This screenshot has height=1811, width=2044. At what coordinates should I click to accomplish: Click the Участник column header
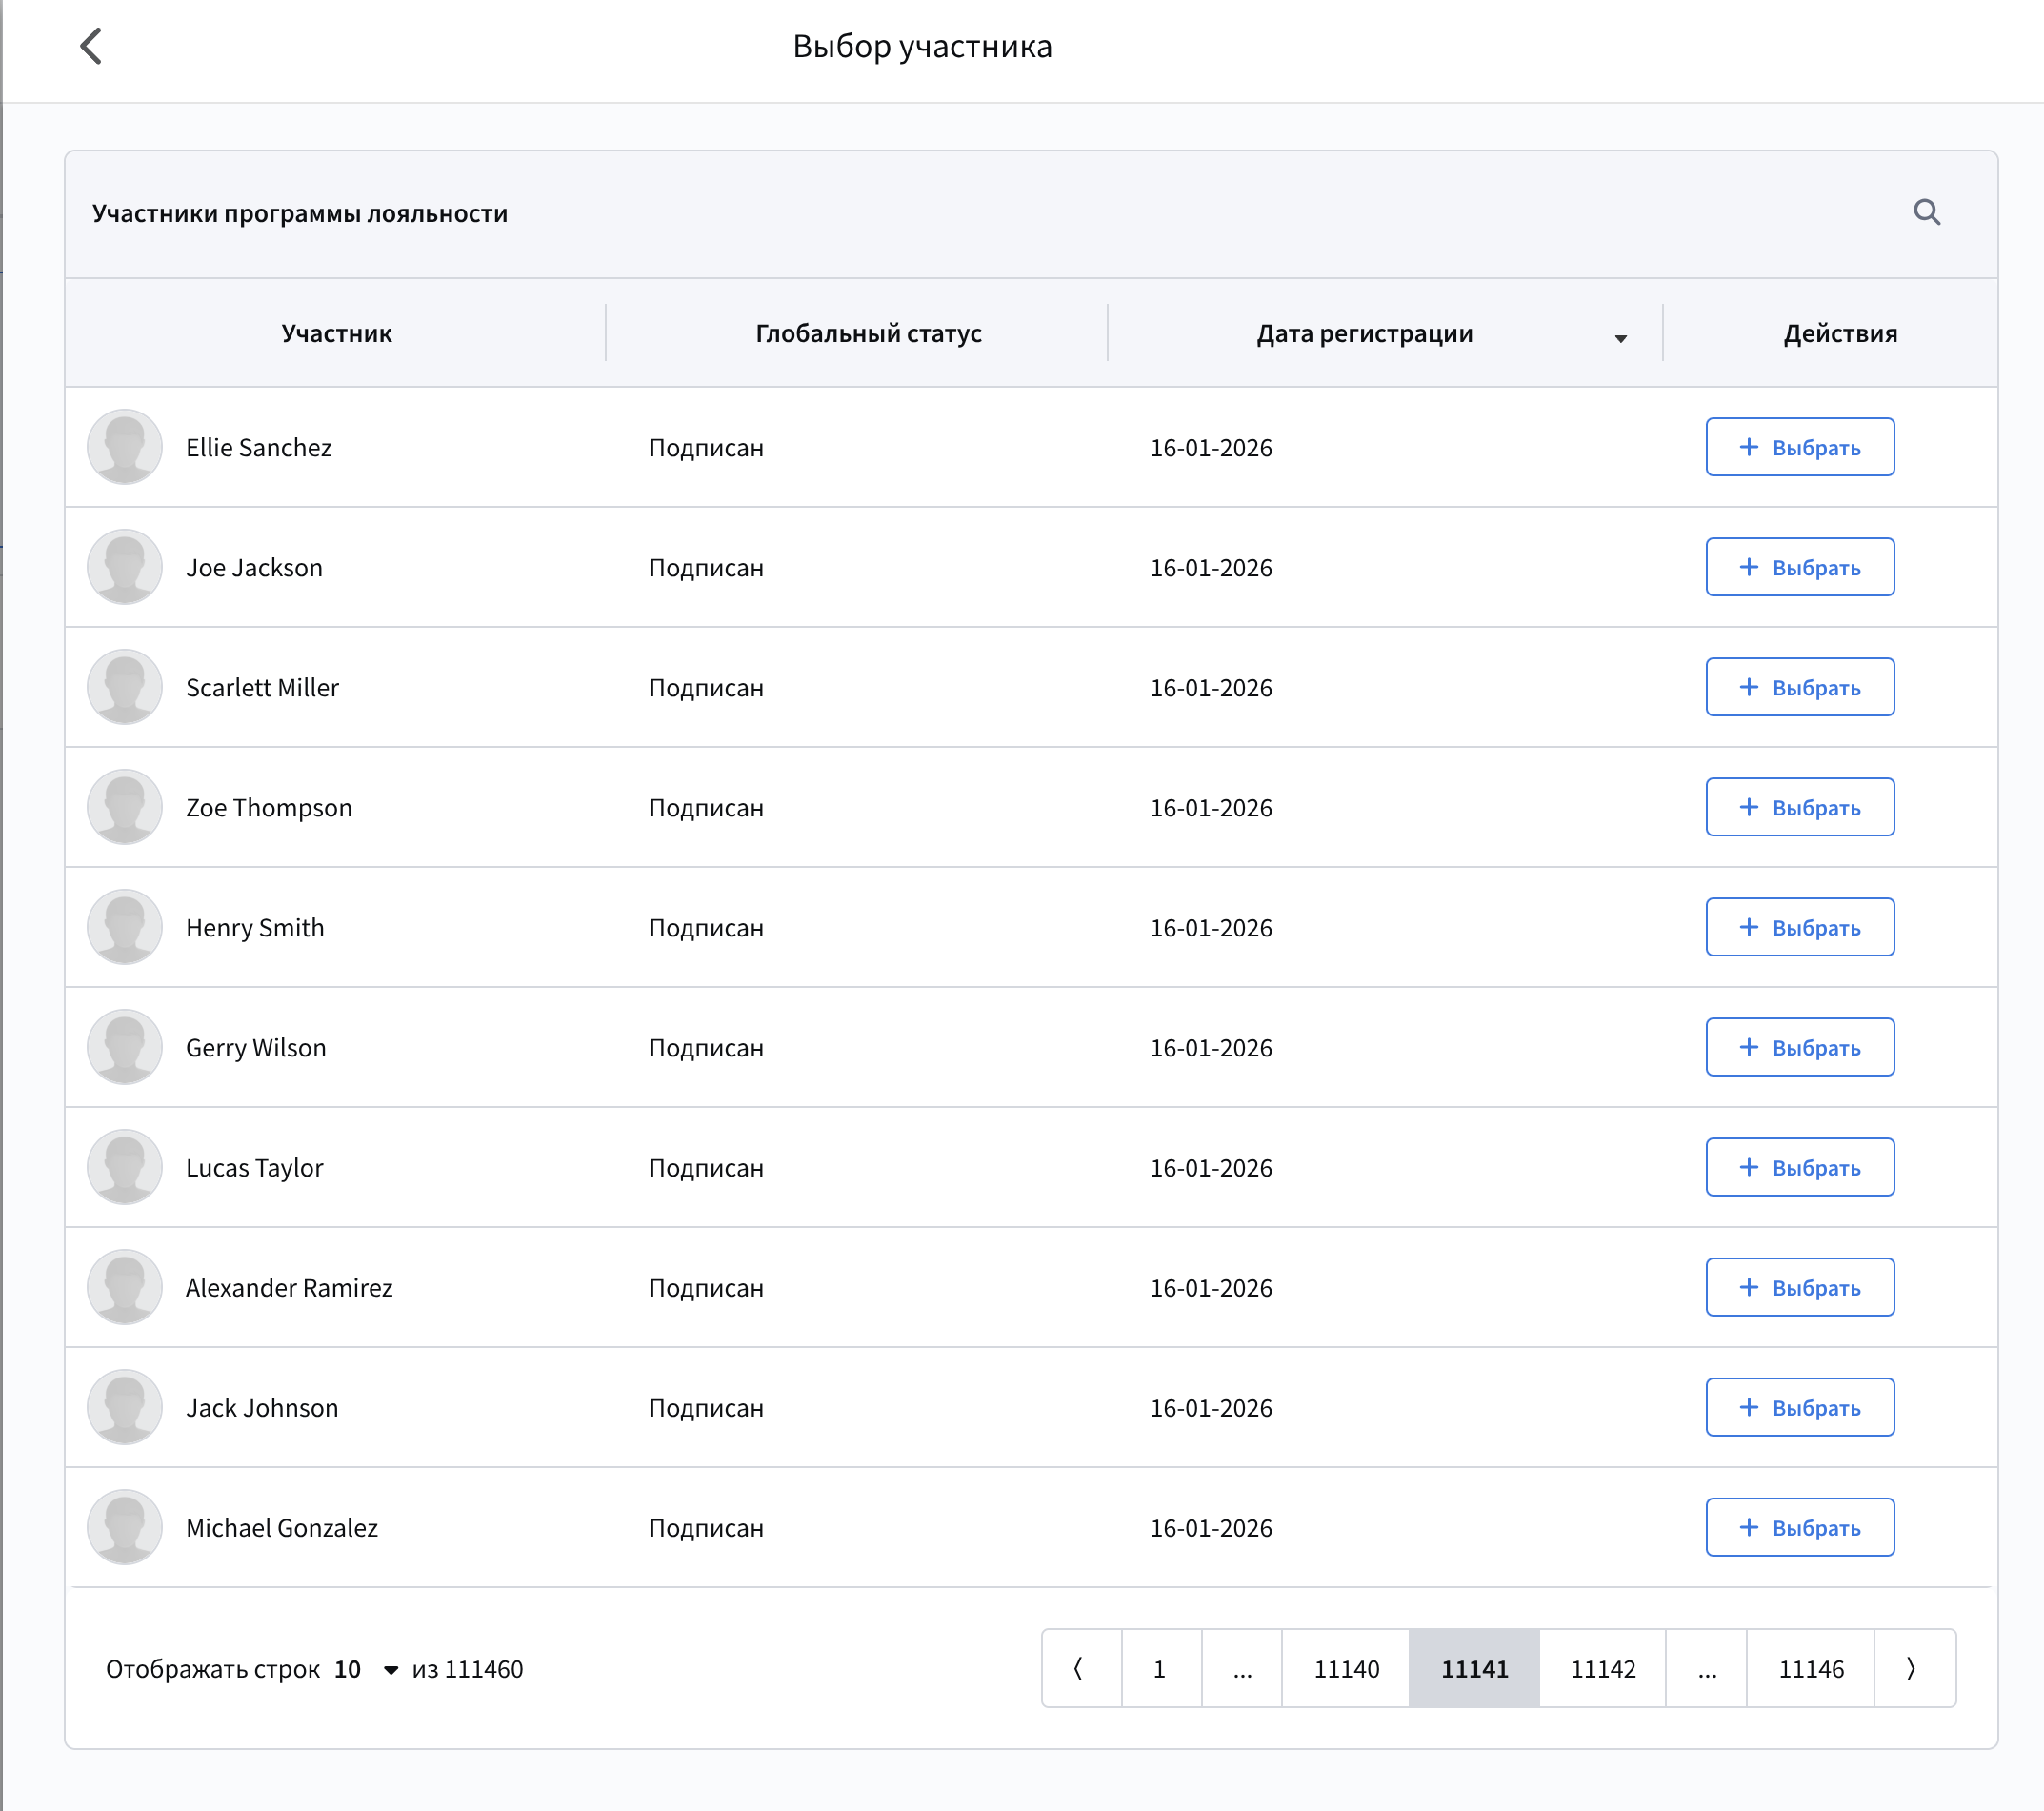[336, 333]
